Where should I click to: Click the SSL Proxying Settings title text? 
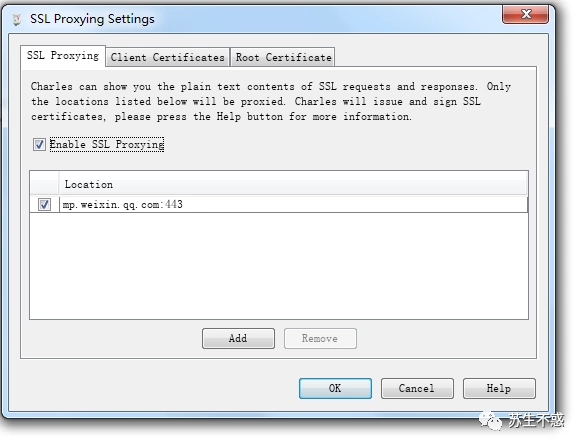tap(92, 19)
